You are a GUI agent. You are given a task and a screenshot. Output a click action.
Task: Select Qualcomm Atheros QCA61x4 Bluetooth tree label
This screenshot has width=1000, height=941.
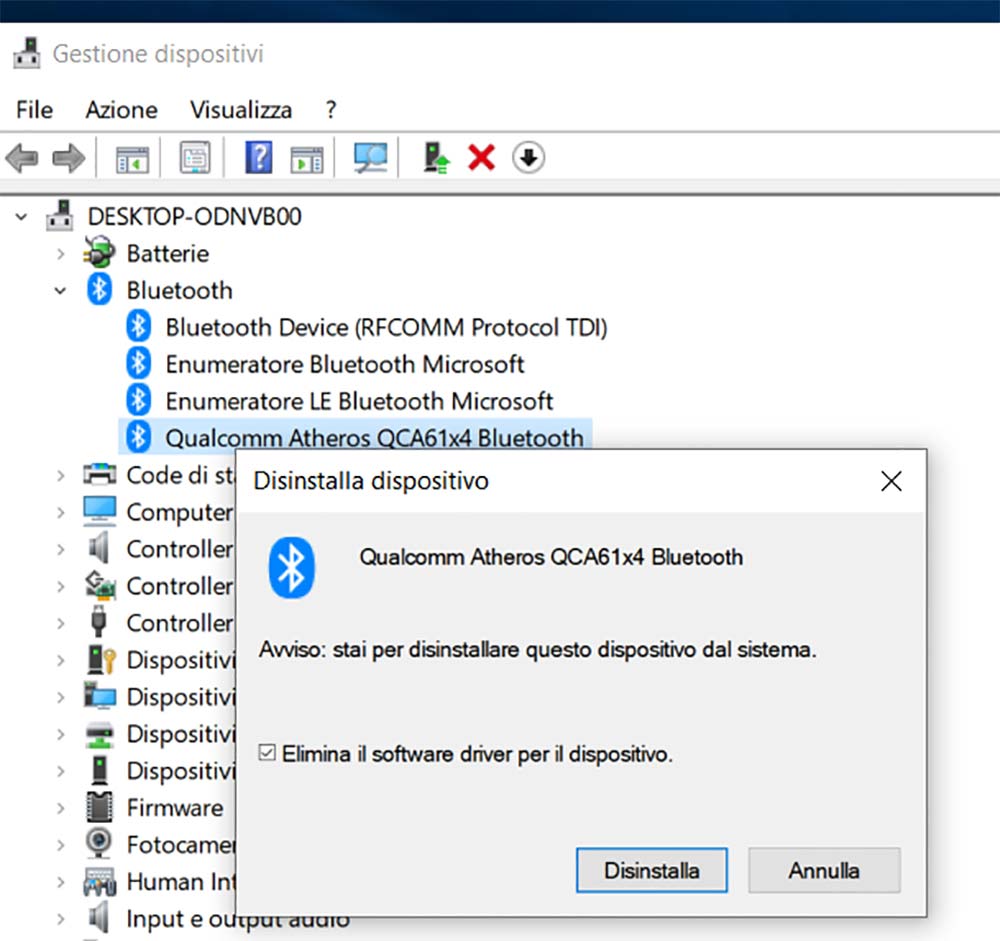coord(374,438)
